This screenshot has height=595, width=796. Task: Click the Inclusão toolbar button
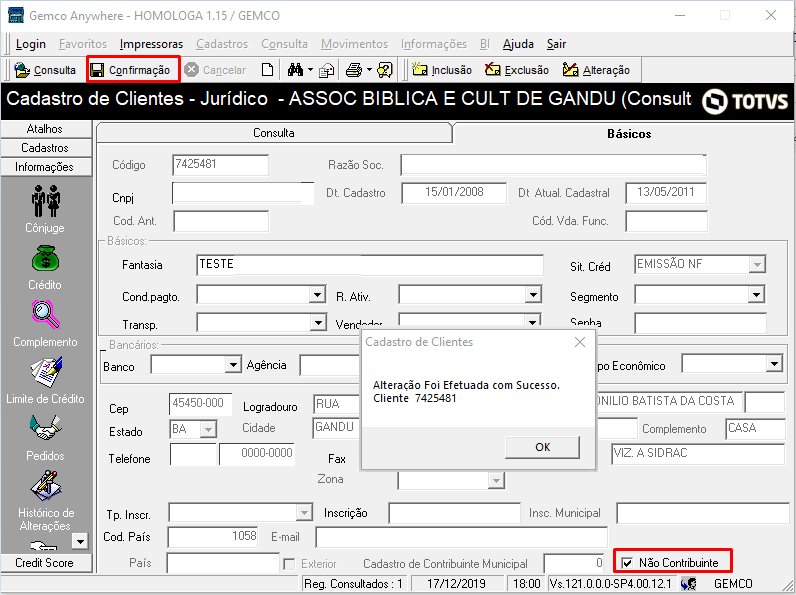point(442,70)
